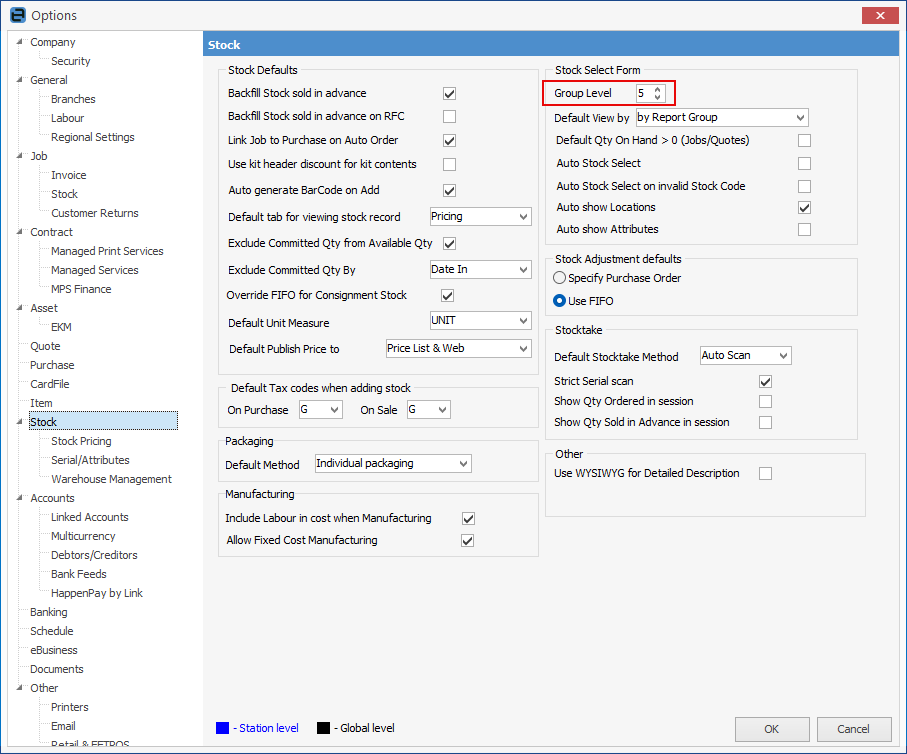
Task: Enable Auto Stock Select checkbox
Action: (804, 163)
